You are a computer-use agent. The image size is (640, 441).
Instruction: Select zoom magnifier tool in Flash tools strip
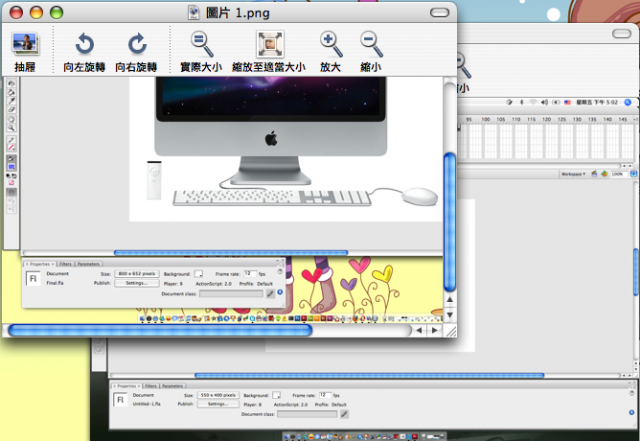pyautogui.click(x=11, y=127)
